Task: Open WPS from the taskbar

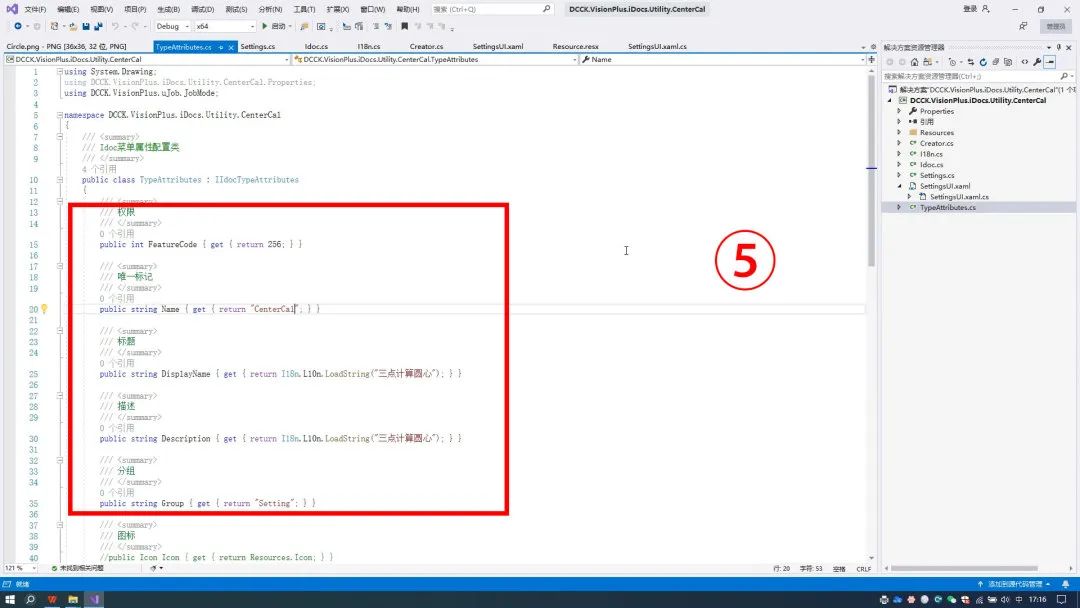Action: (52, 600)
